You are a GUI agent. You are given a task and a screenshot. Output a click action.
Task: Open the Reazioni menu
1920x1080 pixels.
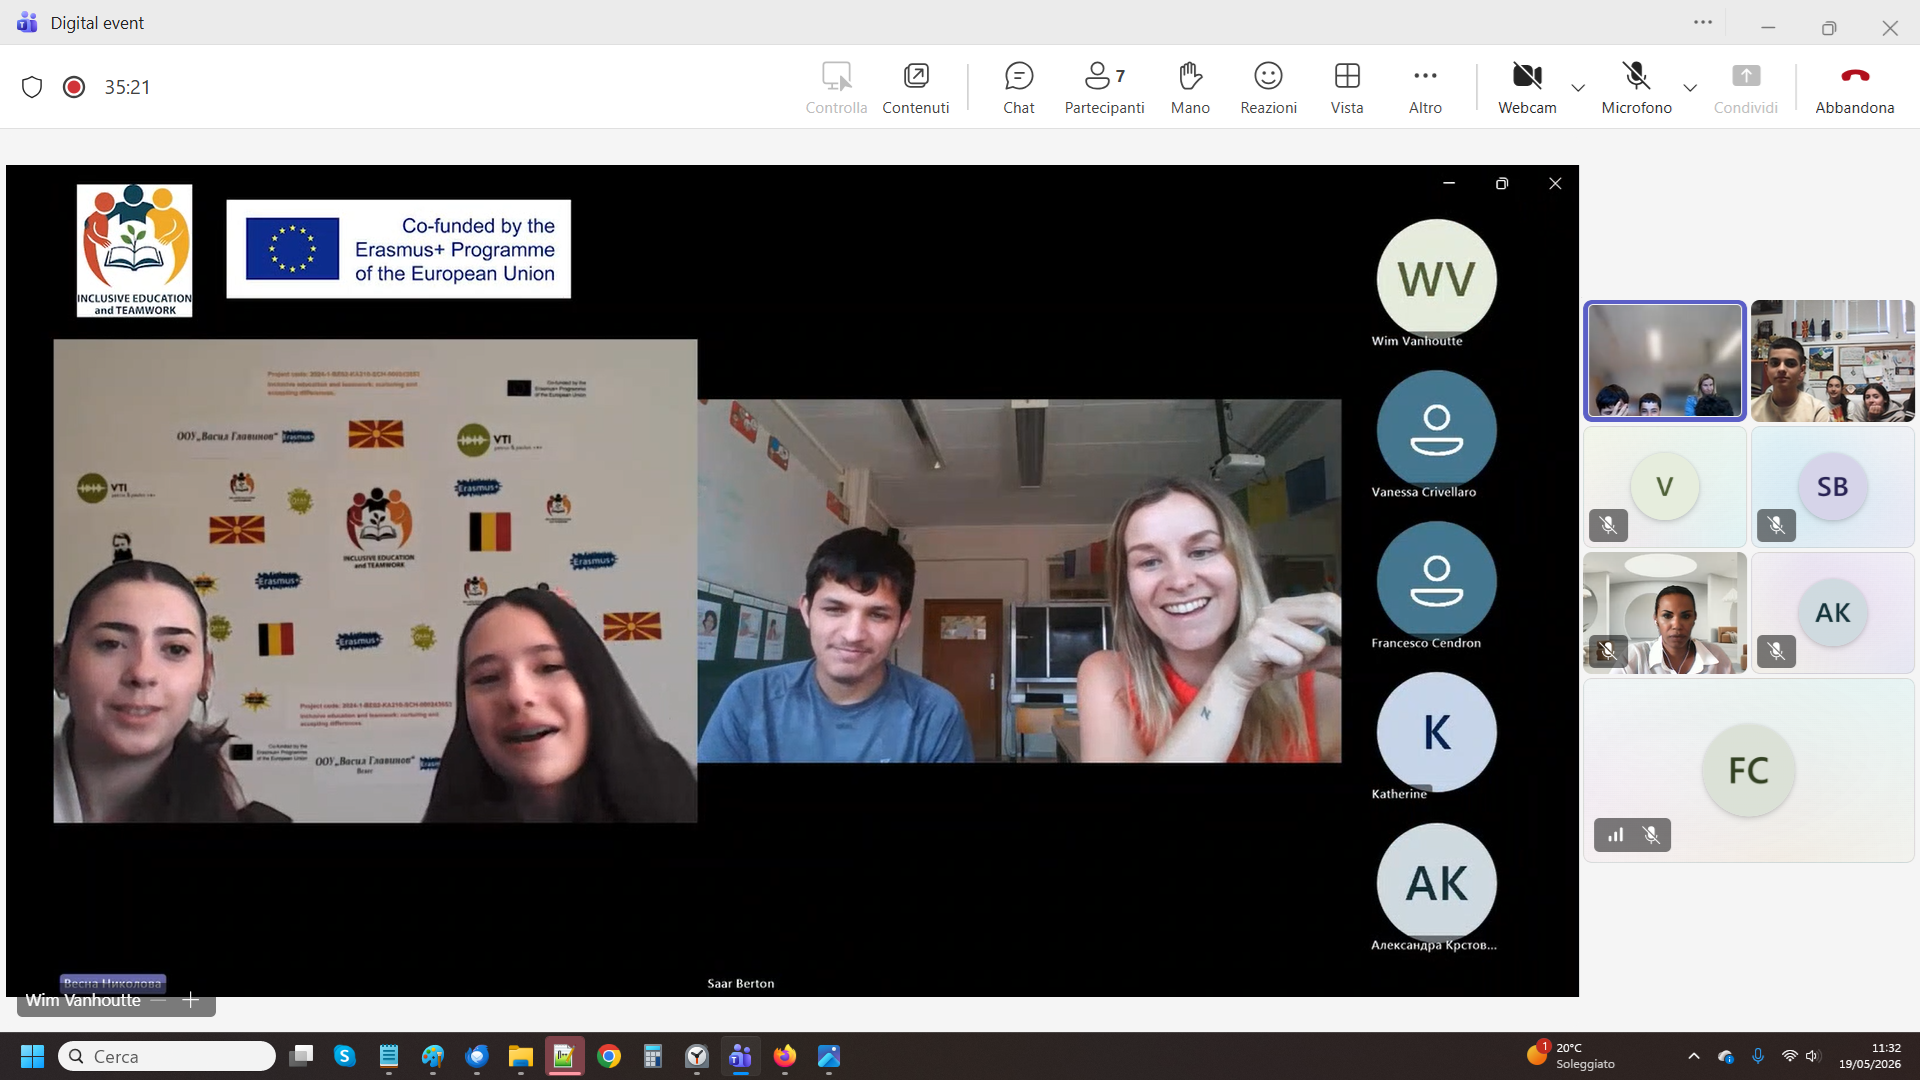[x=1268, y=88]
